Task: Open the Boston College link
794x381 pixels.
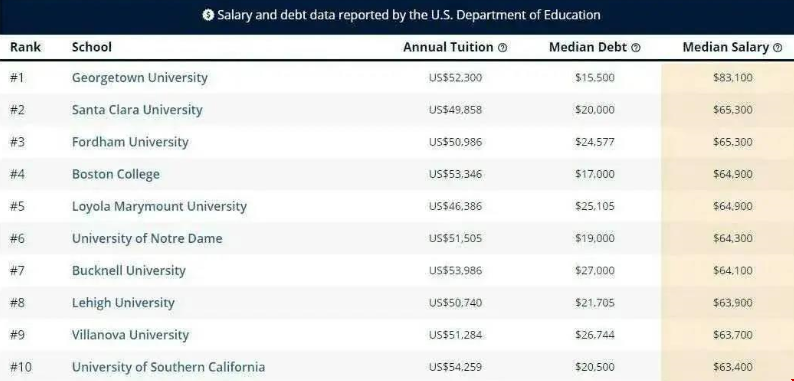Action: click(x=116, y=174)
